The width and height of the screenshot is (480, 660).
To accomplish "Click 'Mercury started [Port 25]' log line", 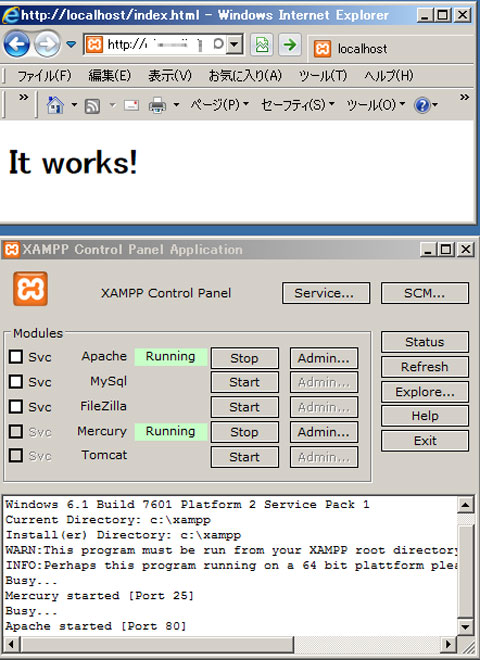I will coord(99,596).
